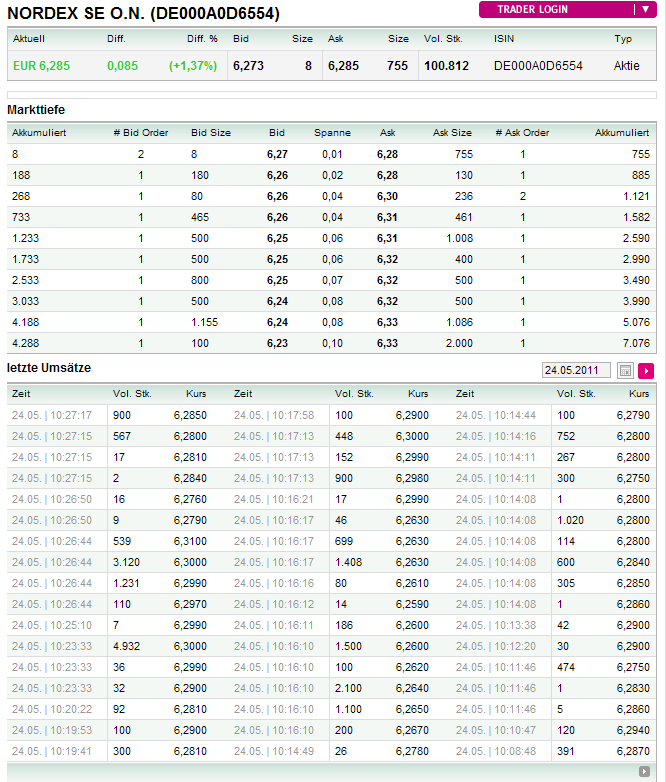Click the letzte Umsätze heading

[49, 368]
